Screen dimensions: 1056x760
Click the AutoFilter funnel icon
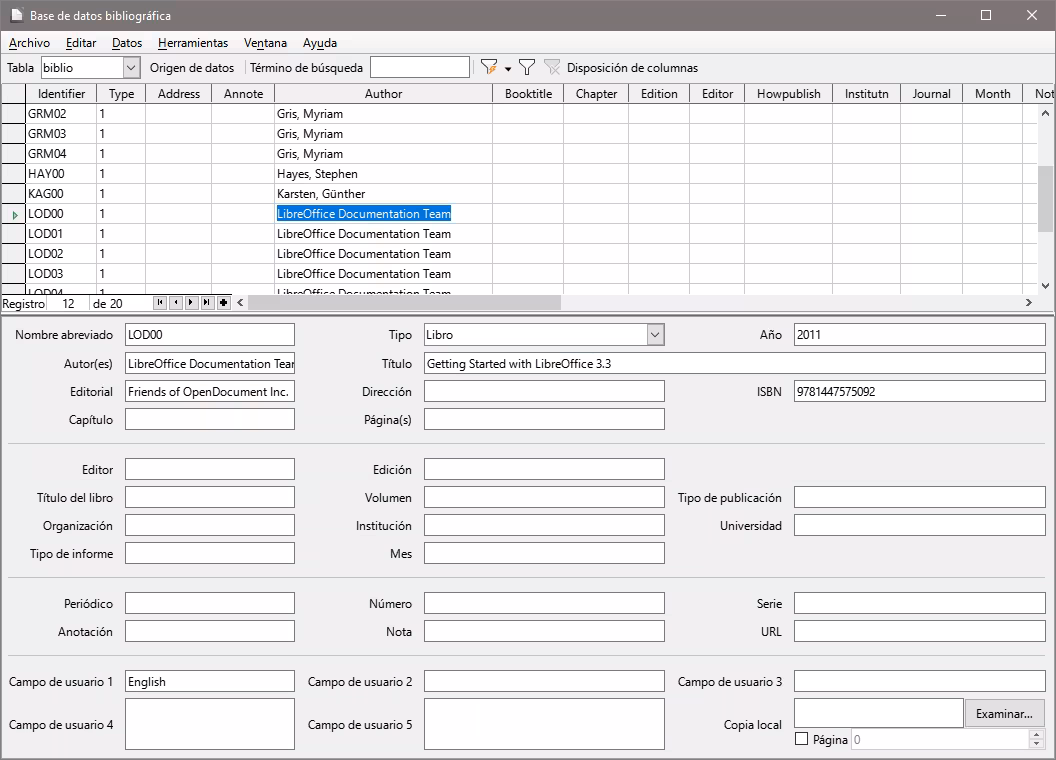488,68
